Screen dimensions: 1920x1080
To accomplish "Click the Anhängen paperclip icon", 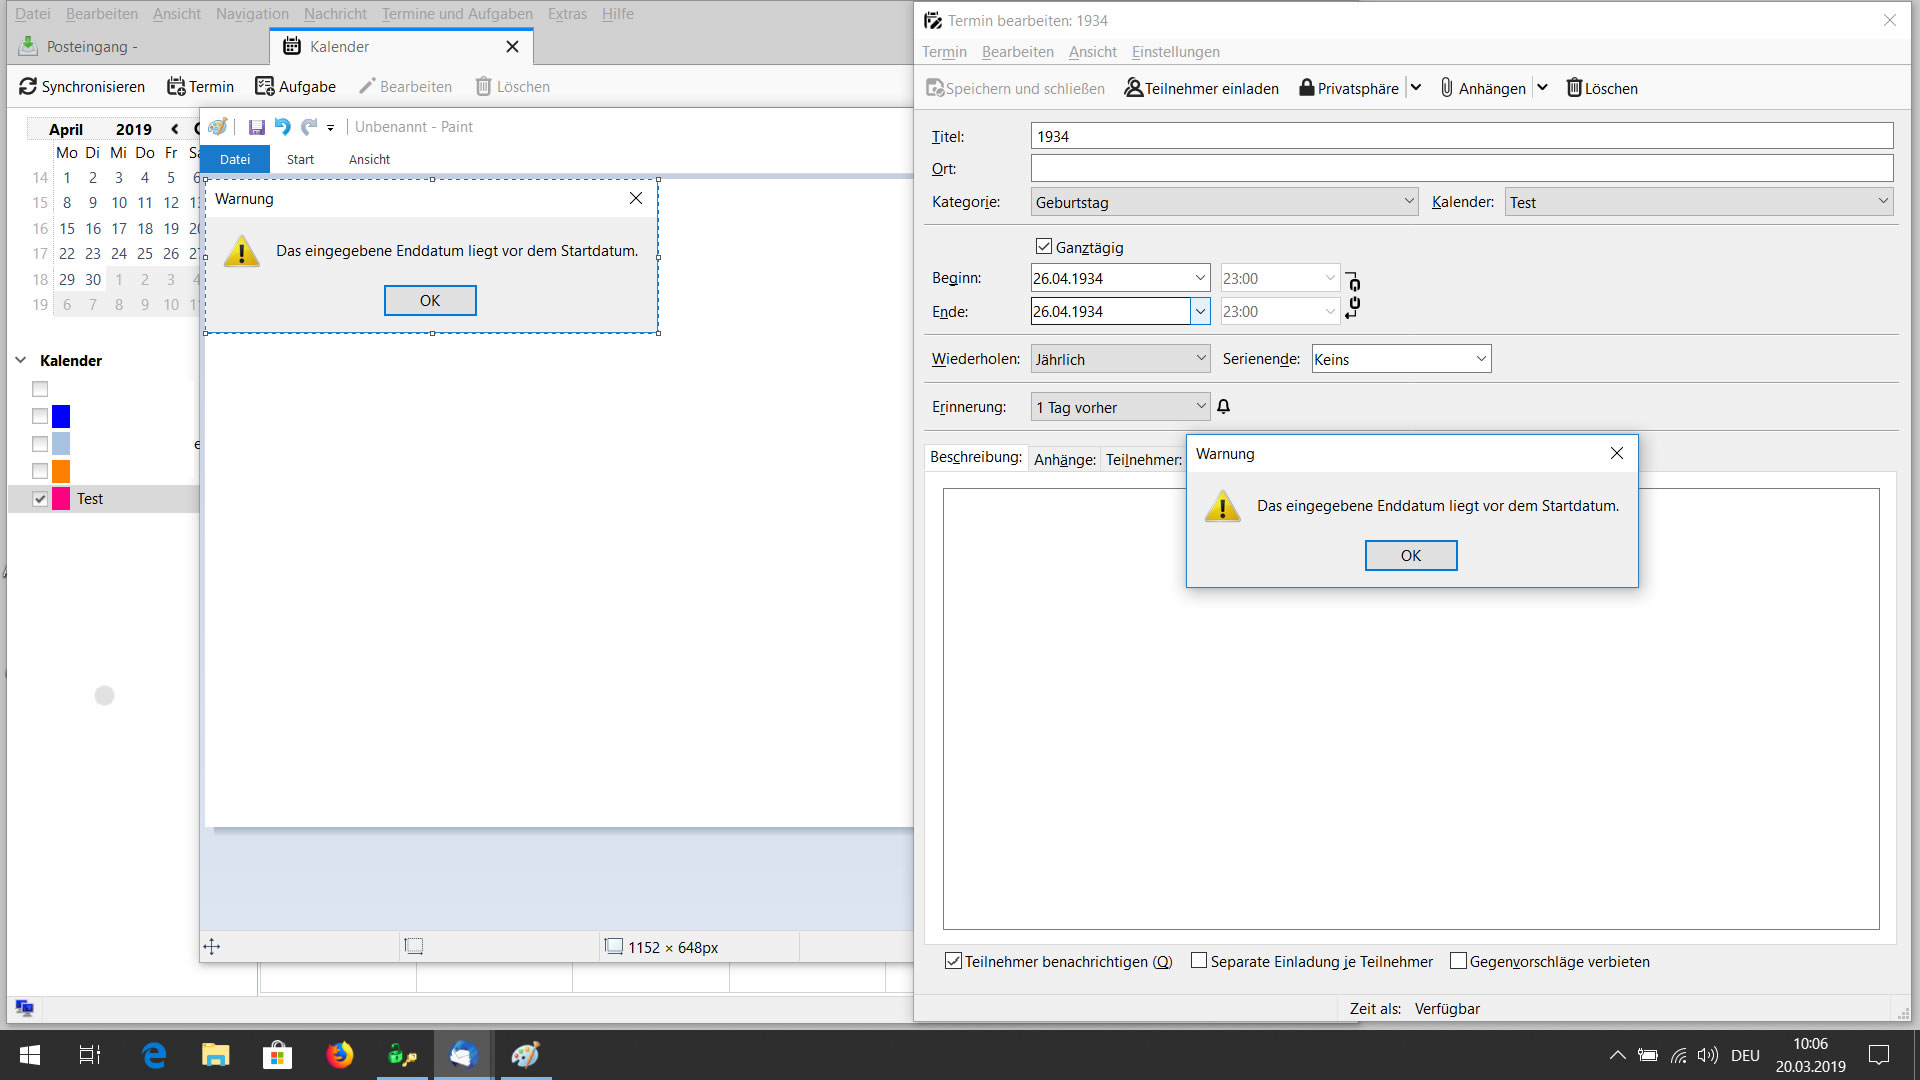I will click(x=1446, y=88).
